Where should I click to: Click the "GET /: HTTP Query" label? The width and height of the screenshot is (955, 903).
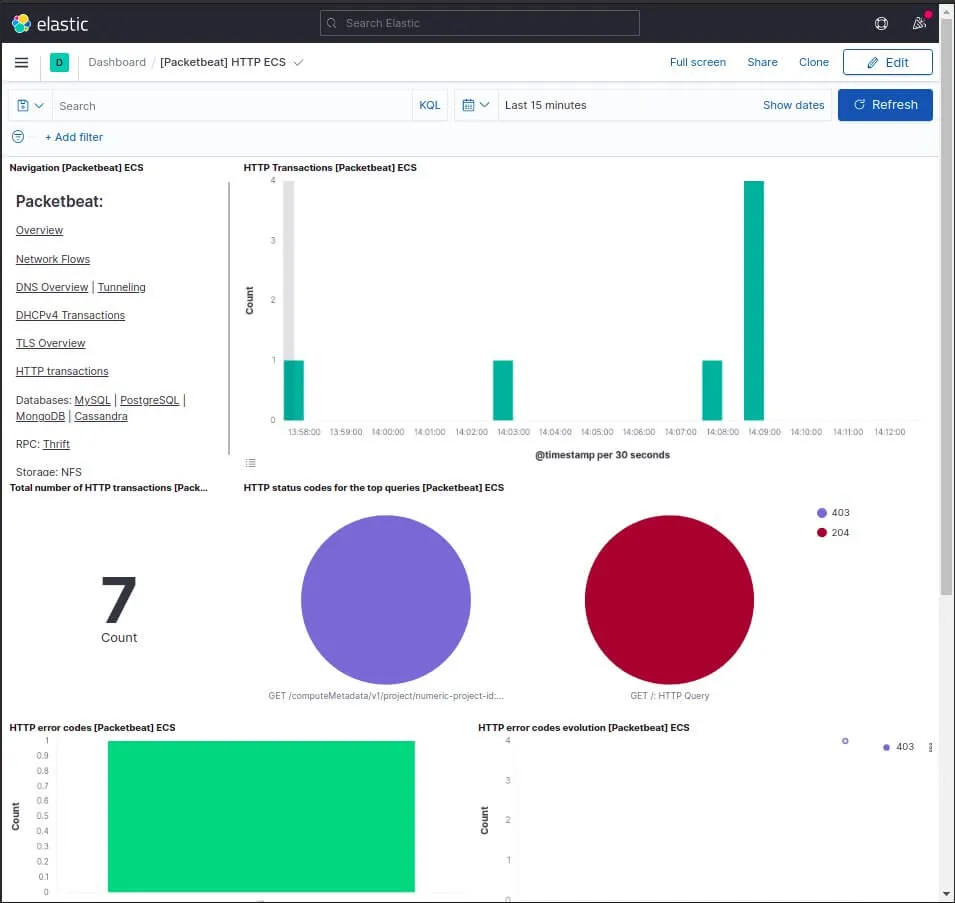click(669, 695)
